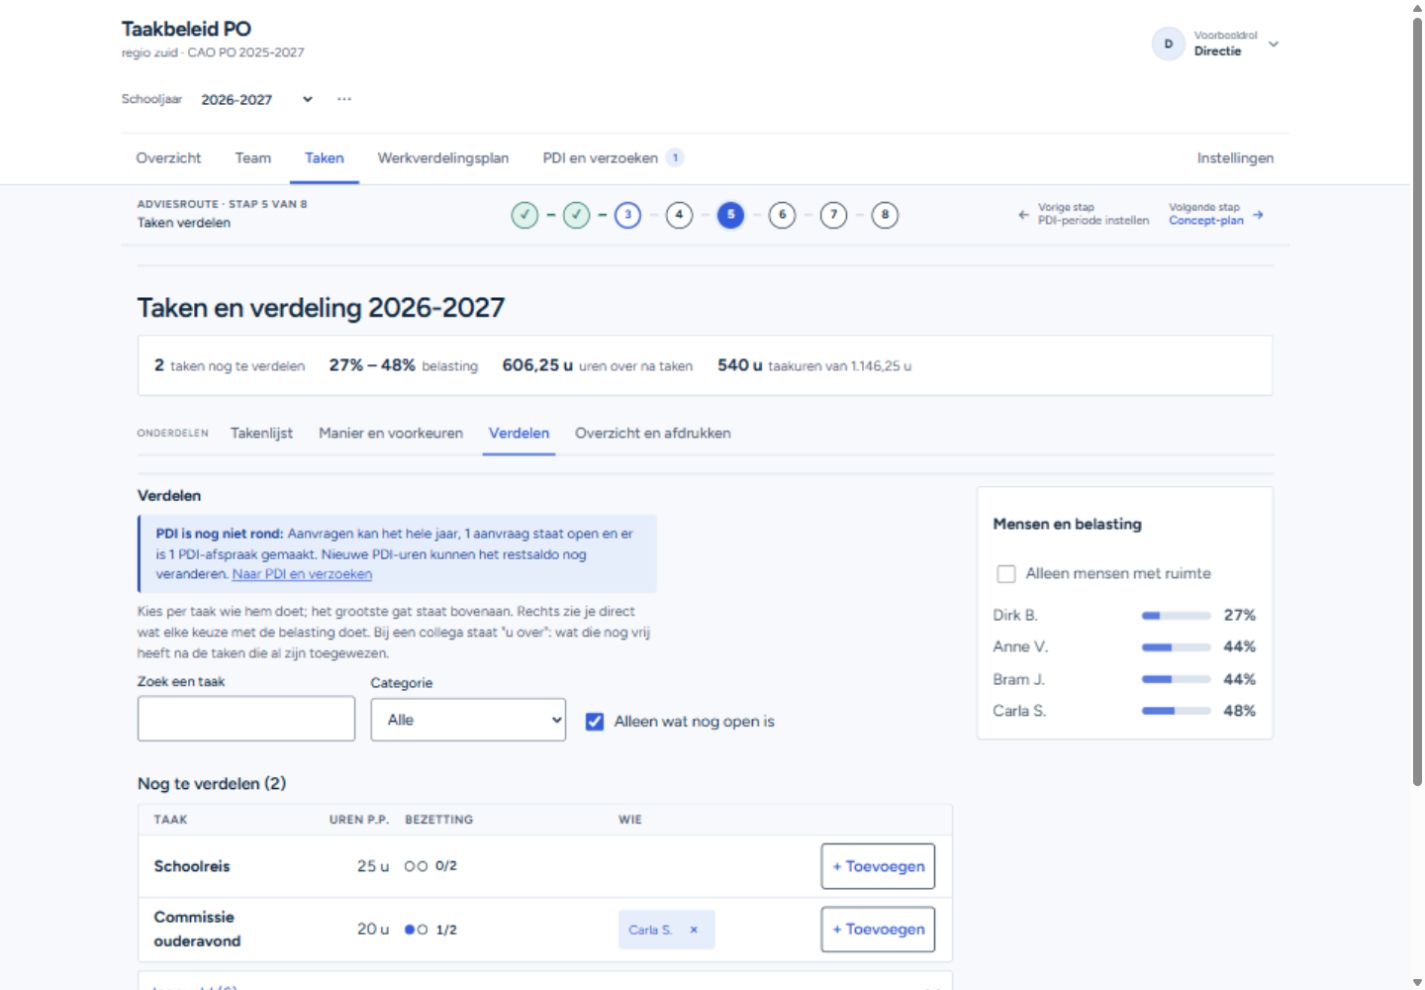Go to completed step 1 checkmark circle
Viewport: 1425px width, 990px height.
pyautogui.click(x=525, y=215)
